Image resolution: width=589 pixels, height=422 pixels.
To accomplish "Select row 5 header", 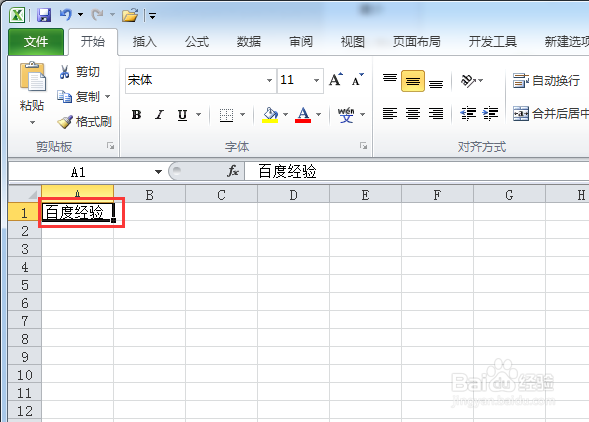I will coord(25,285).
